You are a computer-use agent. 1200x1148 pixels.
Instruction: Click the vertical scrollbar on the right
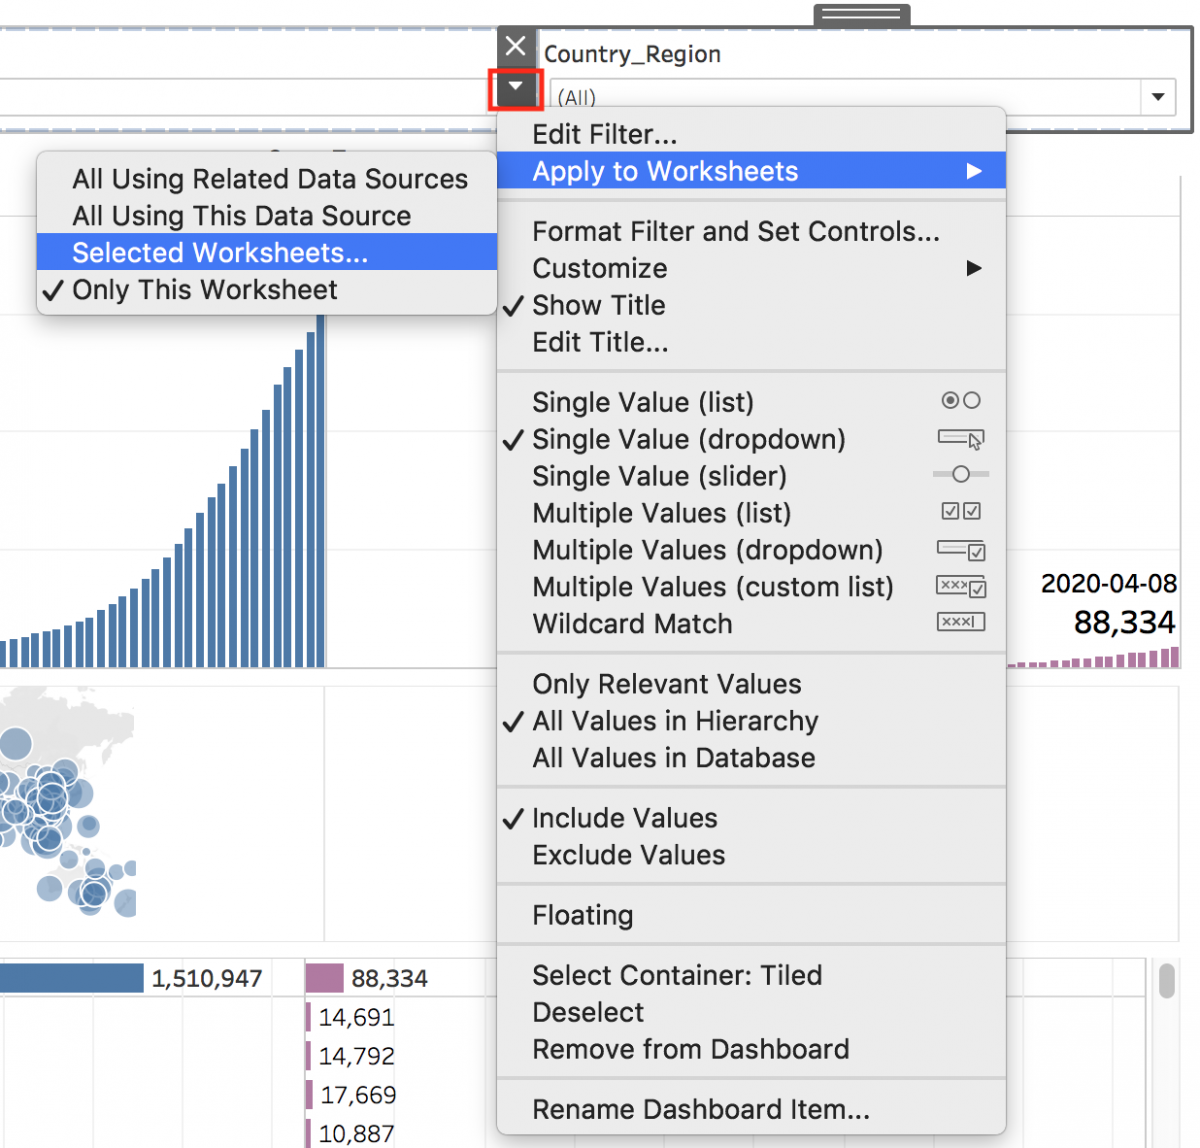point(1166,981)
